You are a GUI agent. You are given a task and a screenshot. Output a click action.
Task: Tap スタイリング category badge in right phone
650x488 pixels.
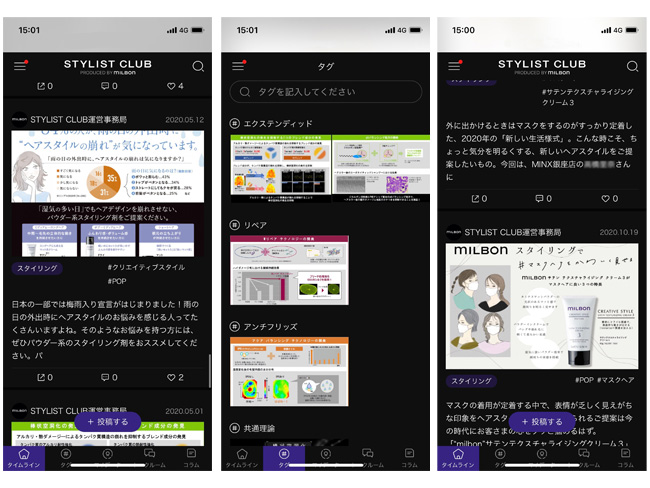click(x=471, y=381)
